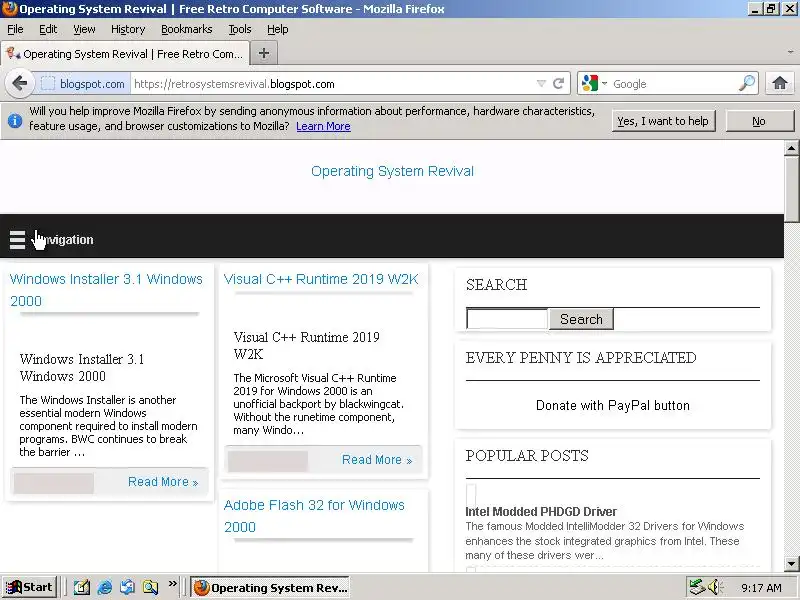Select the Operating System Revival tab

click(126, 54)
